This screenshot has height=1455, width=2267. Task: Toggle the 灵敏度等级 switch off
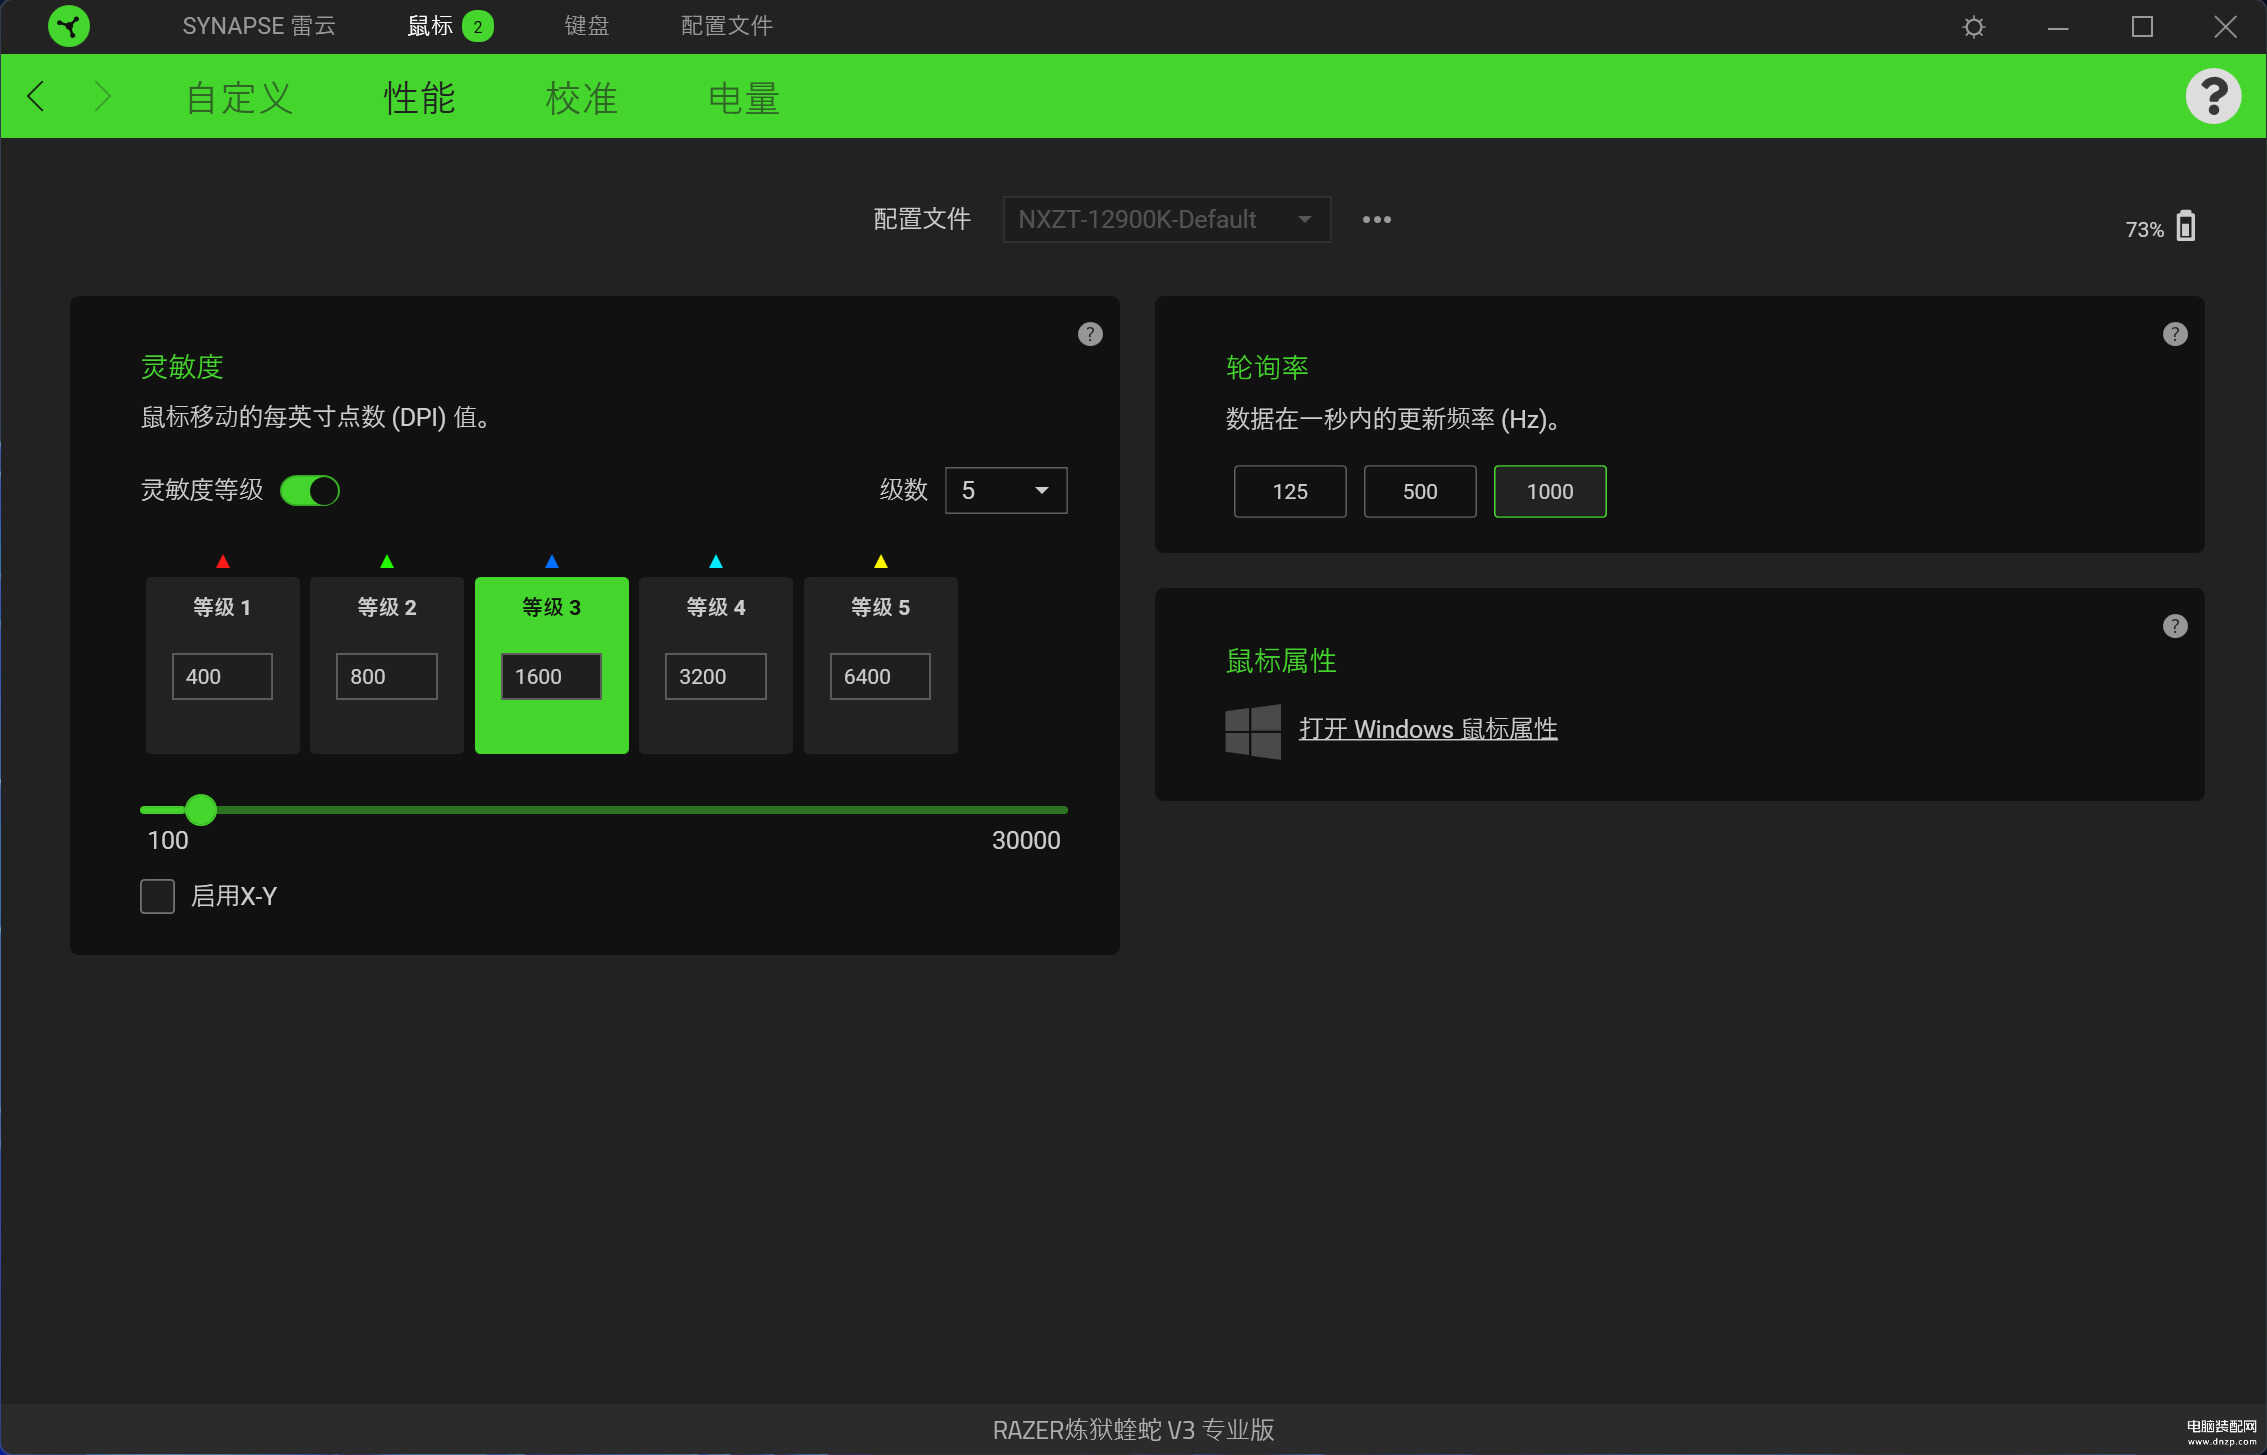[x=310, y=490]
